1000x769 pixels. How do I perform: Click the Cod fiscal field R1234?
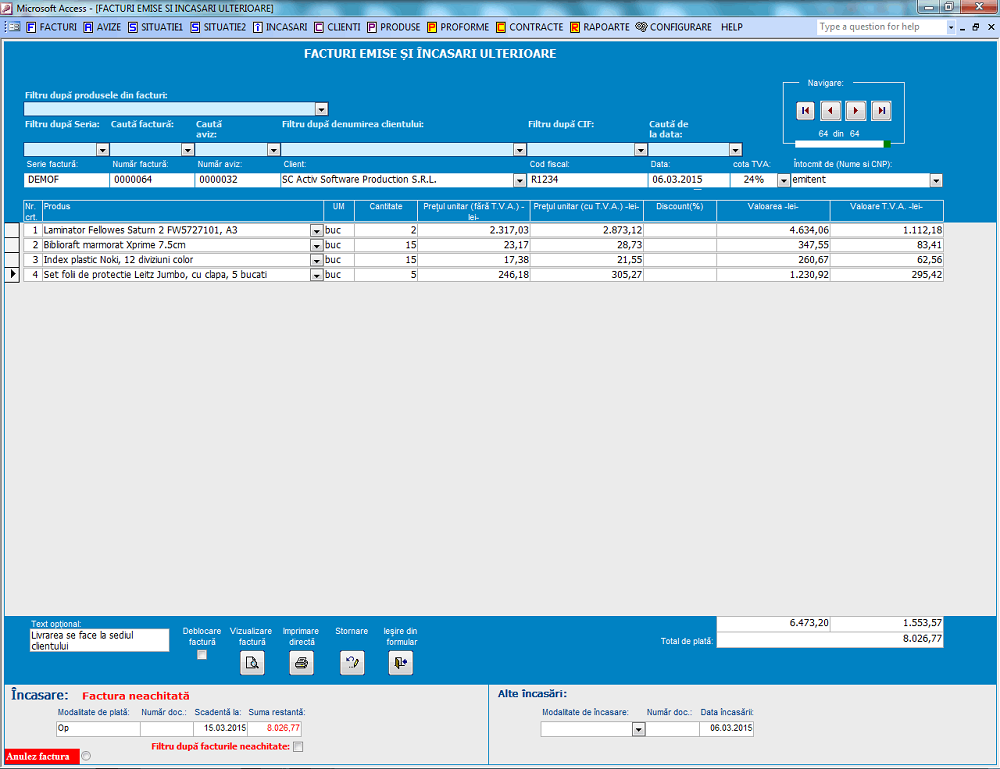pos(587,180)
